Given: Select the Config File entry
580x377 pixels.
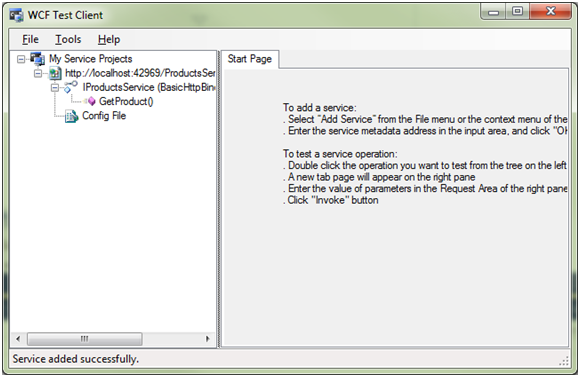Looking at the screenshot, I should coord(104,116).
